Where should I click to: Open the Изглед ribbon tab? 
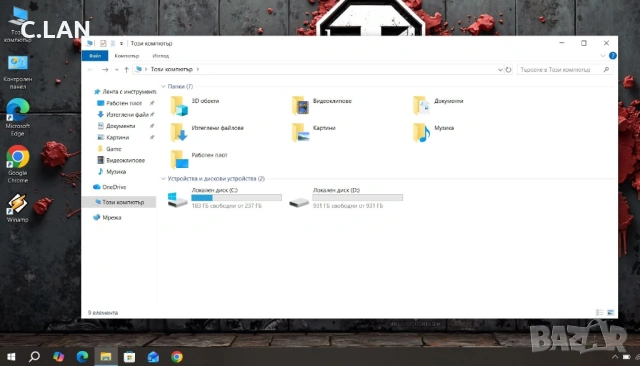160,56
